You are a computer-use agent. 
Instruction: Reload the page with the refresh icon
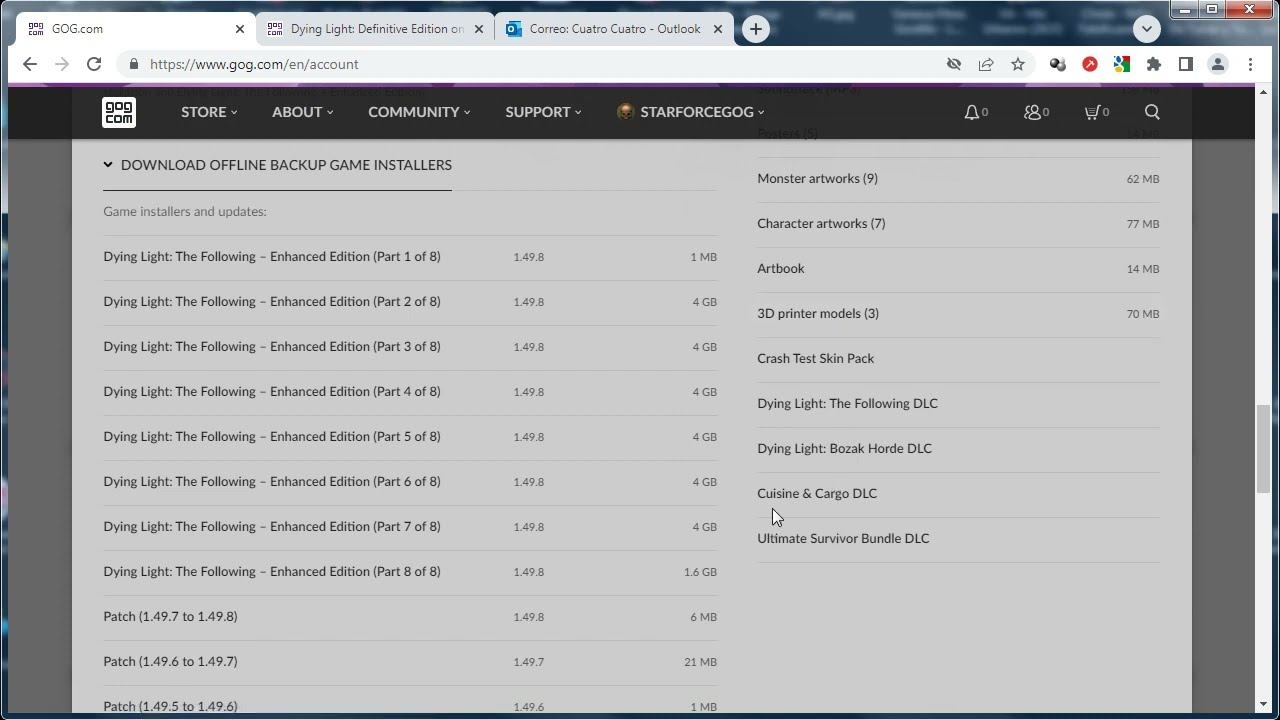tap(94, 64)
